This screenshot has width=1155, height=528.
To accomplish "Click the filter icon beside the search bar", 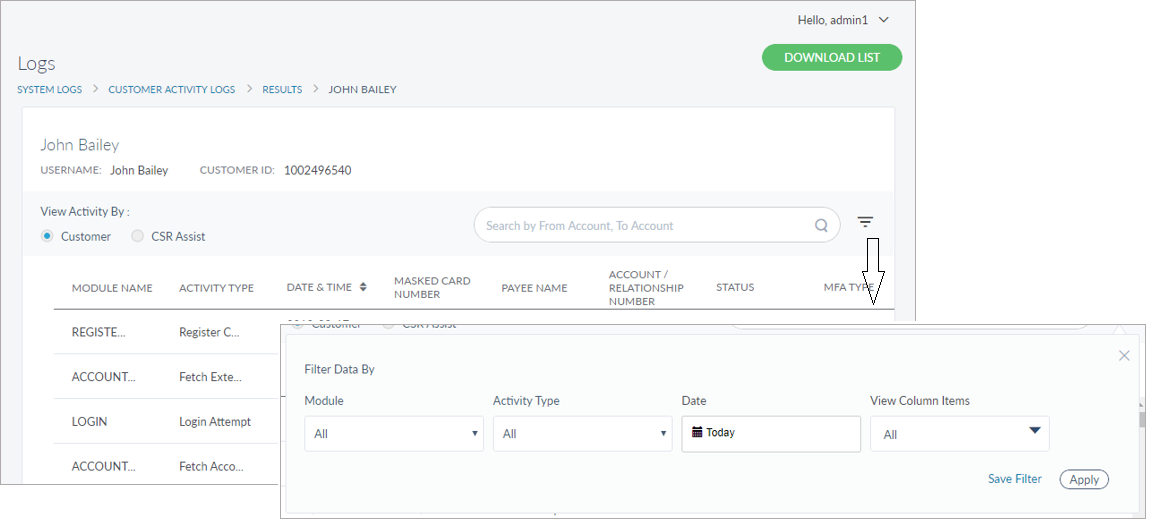I will coord(865,222).
